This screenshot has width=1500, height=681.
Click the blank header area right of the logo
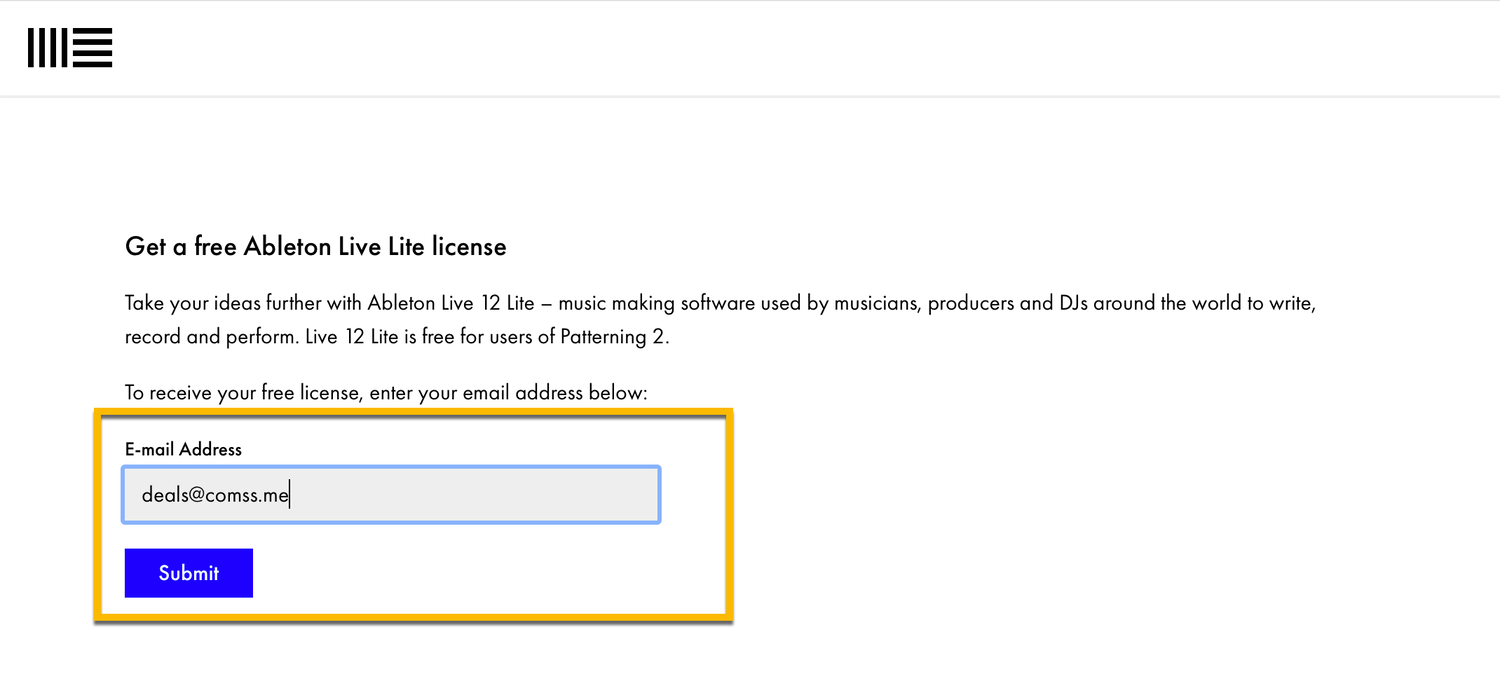pyautogui.click(x=800, y=48)
